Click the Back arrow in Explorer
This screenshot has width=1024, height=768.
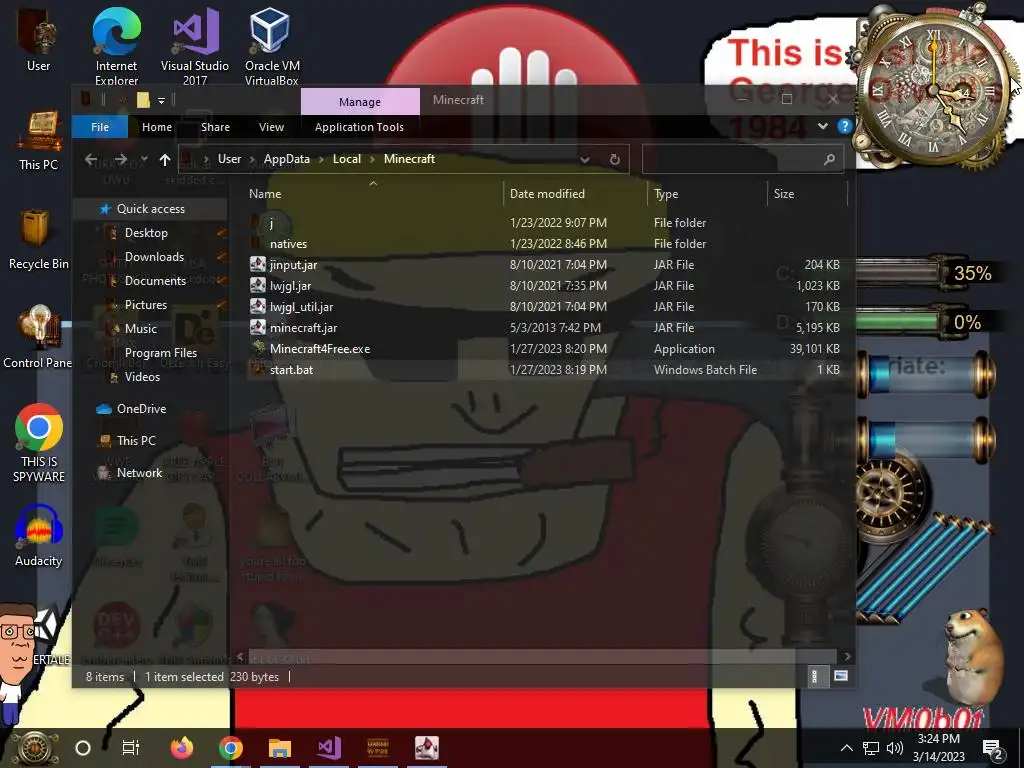[91, 159]
